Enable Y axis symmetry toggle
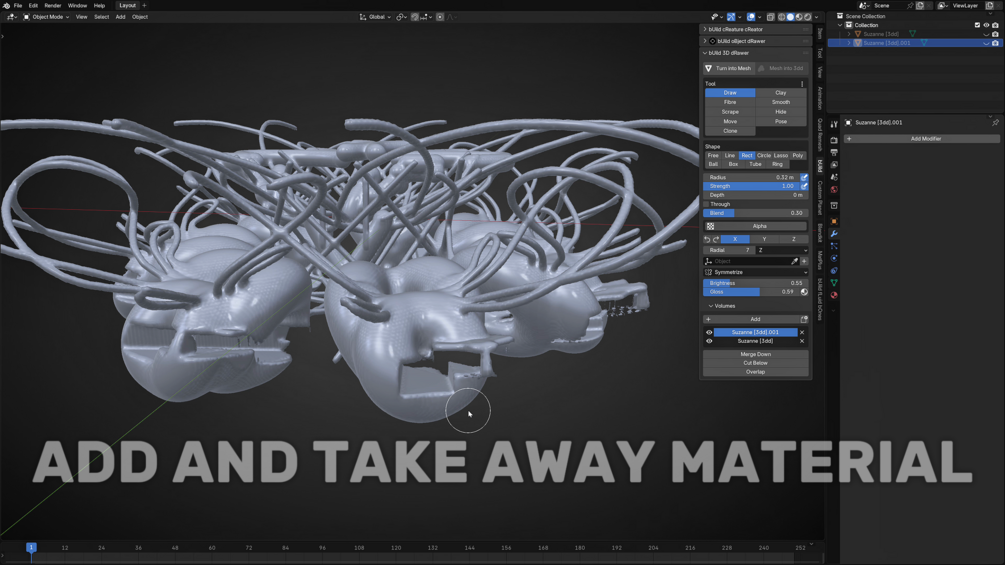This screenshot has height=565, width=1005. pyautogui.click(x=764, y=240)
